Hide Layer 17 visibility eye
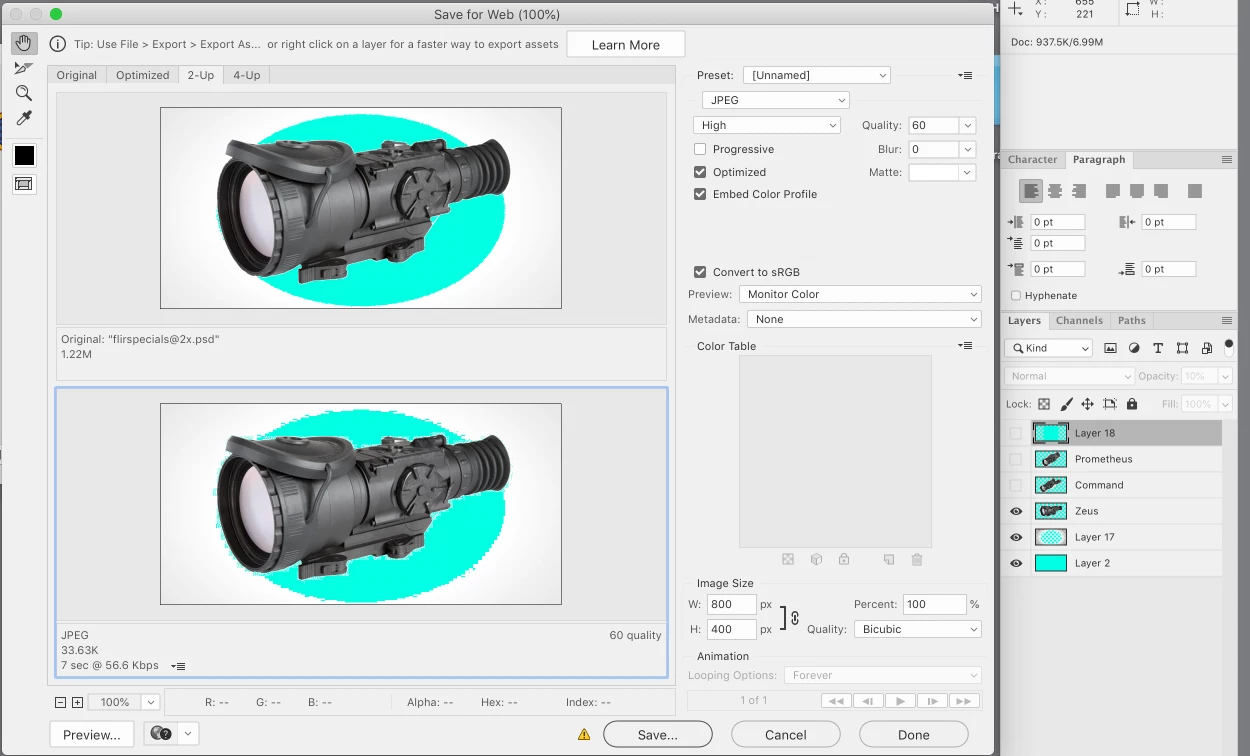 click(x=1016, y=537)
